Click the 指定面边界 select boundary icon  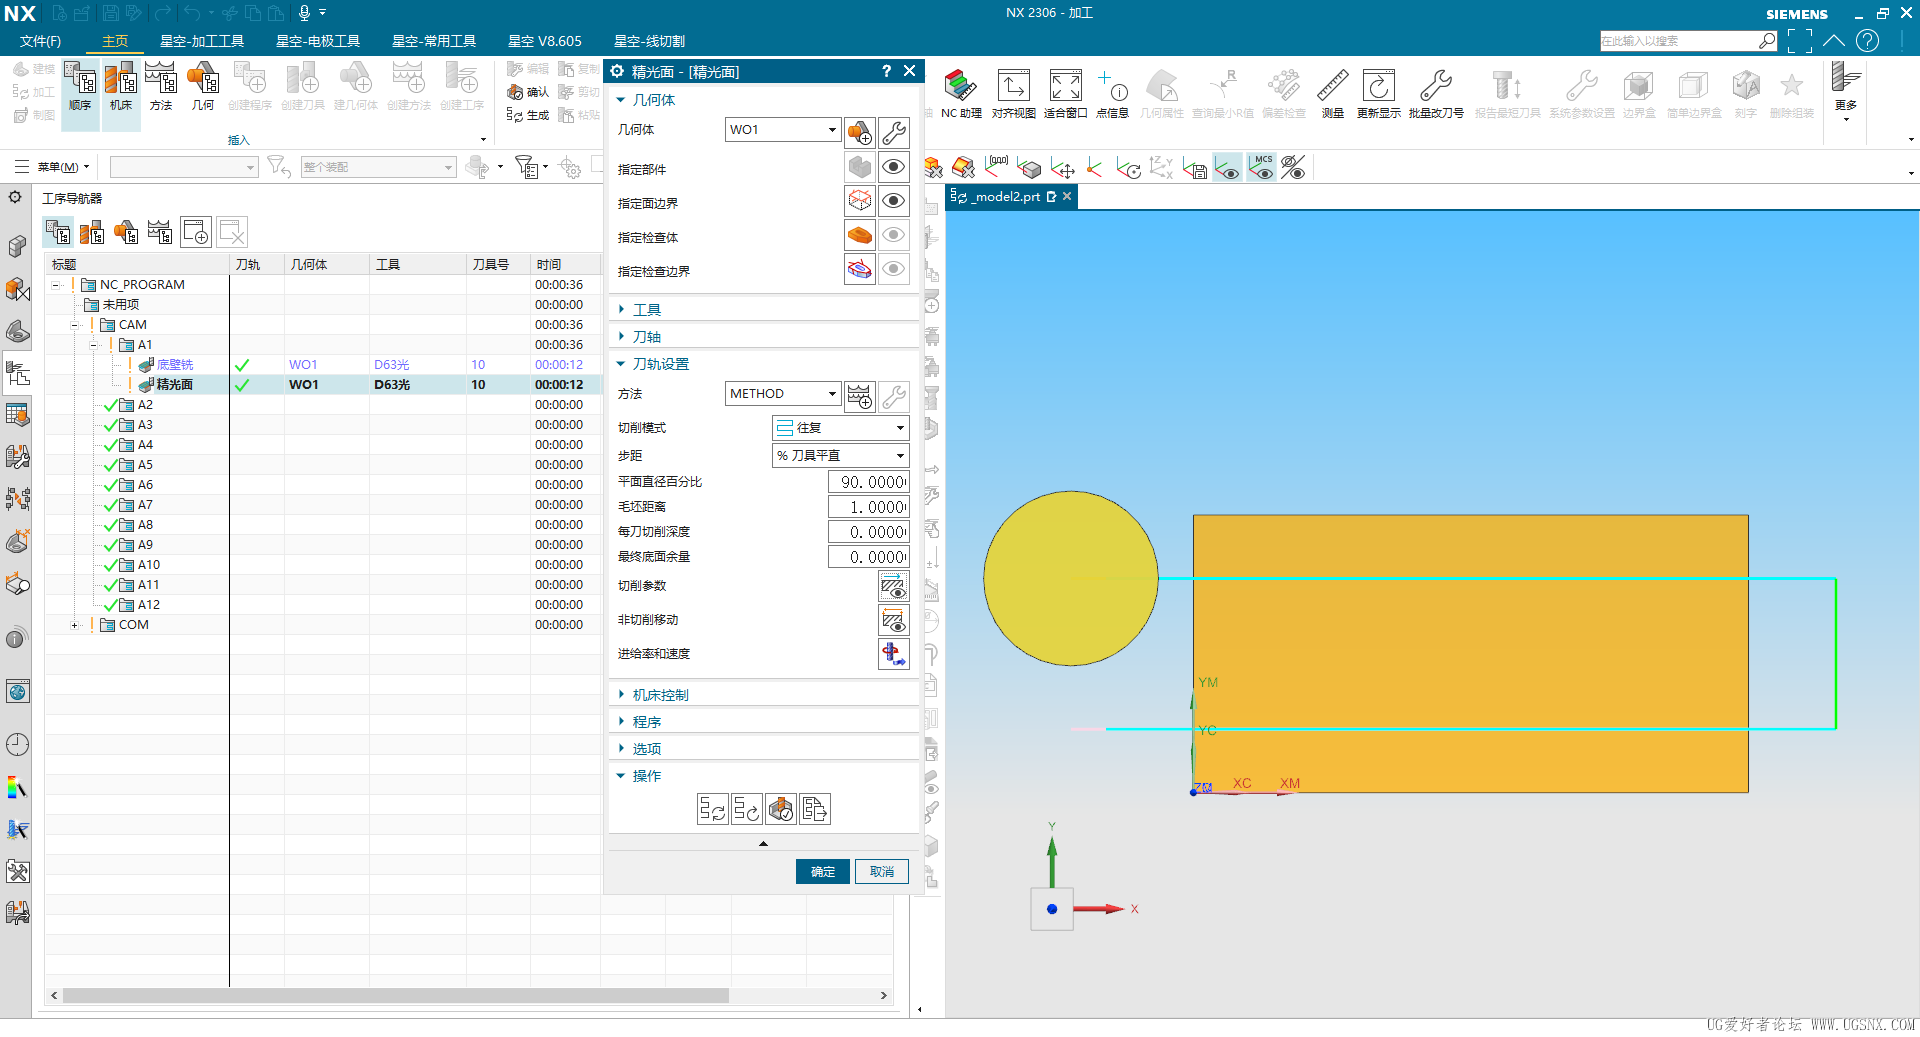pyautogui.click(x=859, y=202)
